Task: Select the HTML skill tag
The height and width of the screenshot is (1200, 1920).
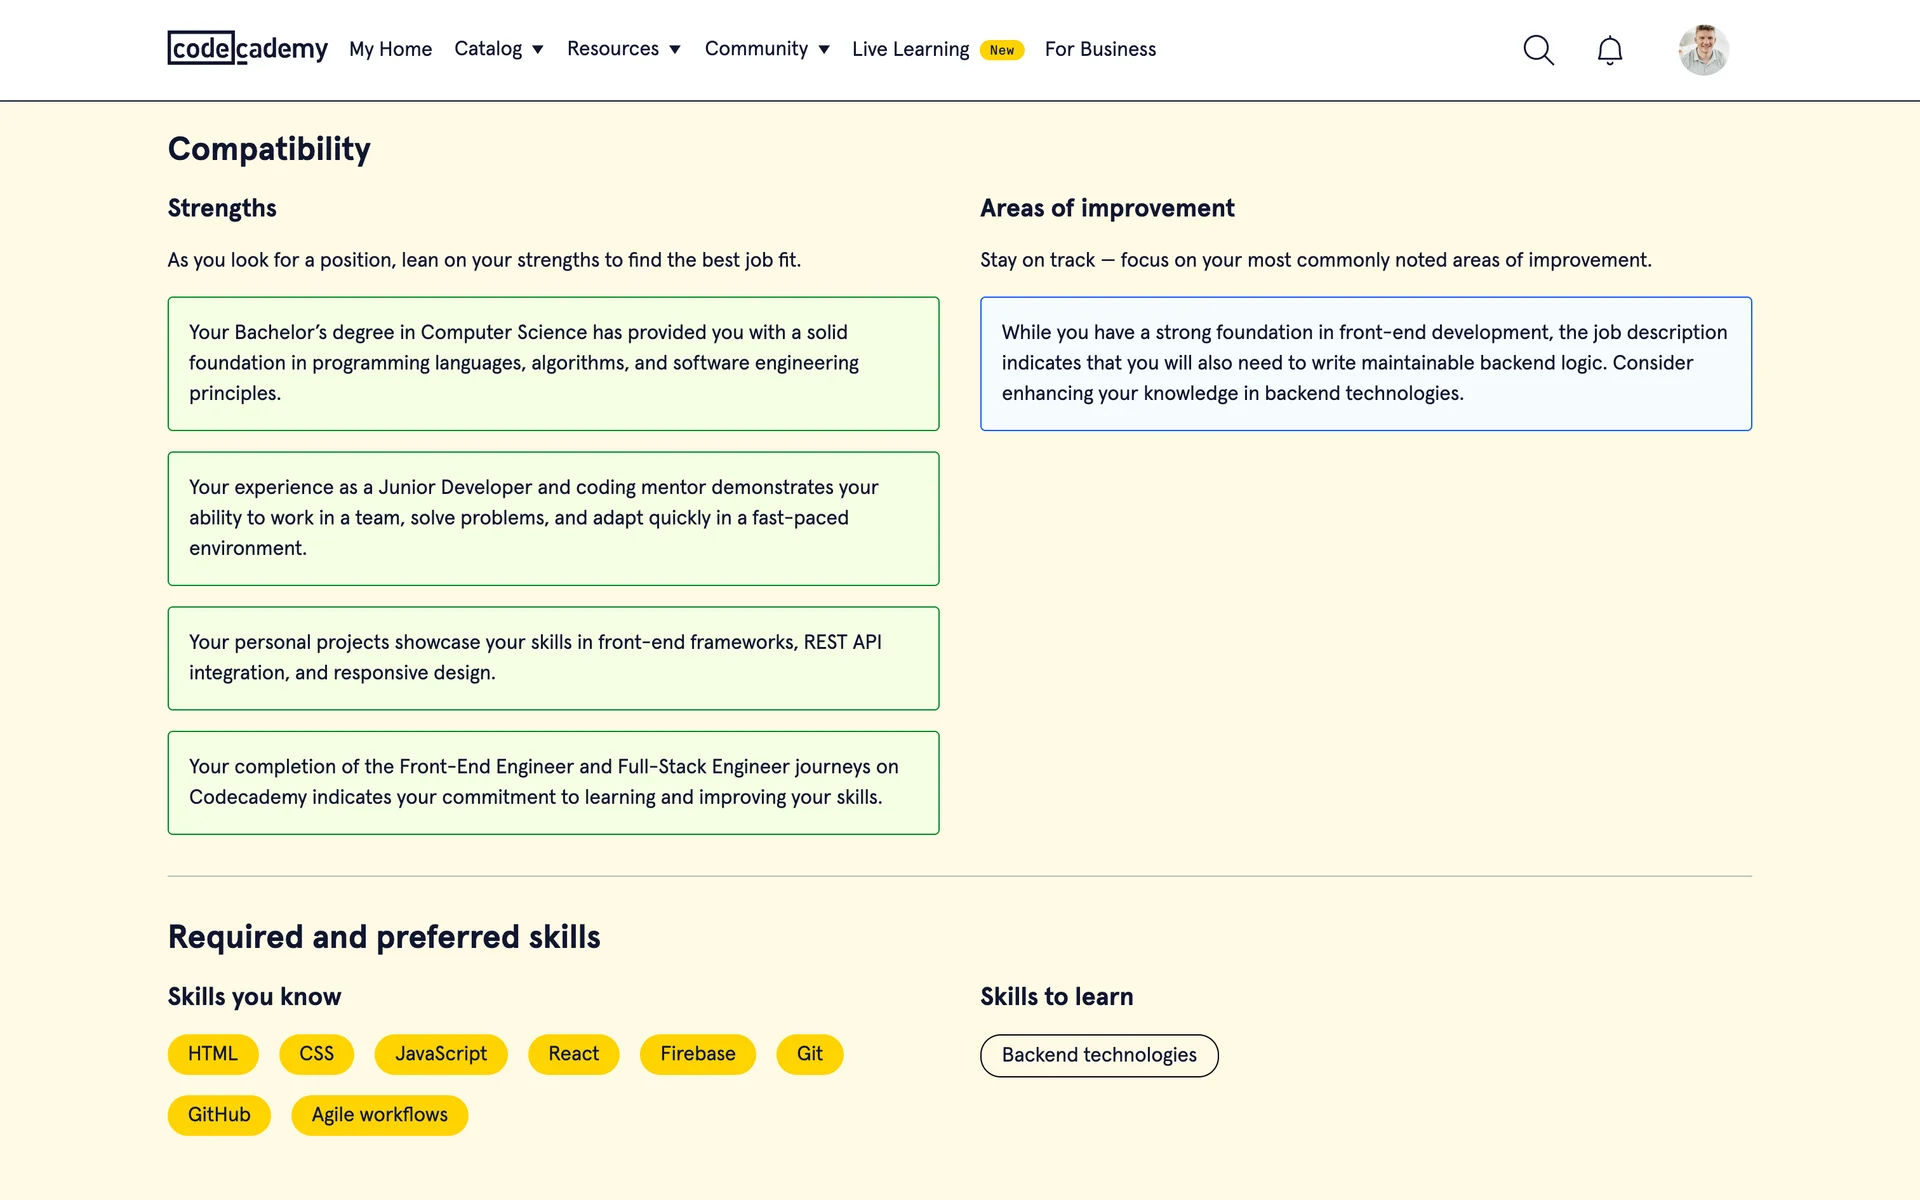Action: coord(213,1054)
